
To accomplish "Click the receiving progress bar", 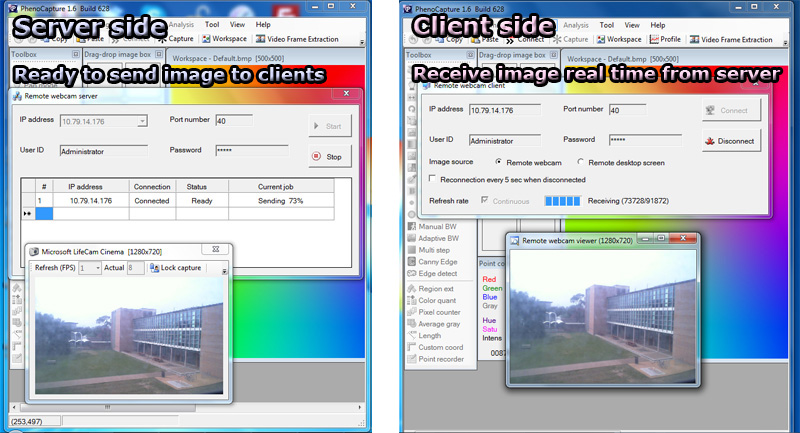I will tap(562, 201).
